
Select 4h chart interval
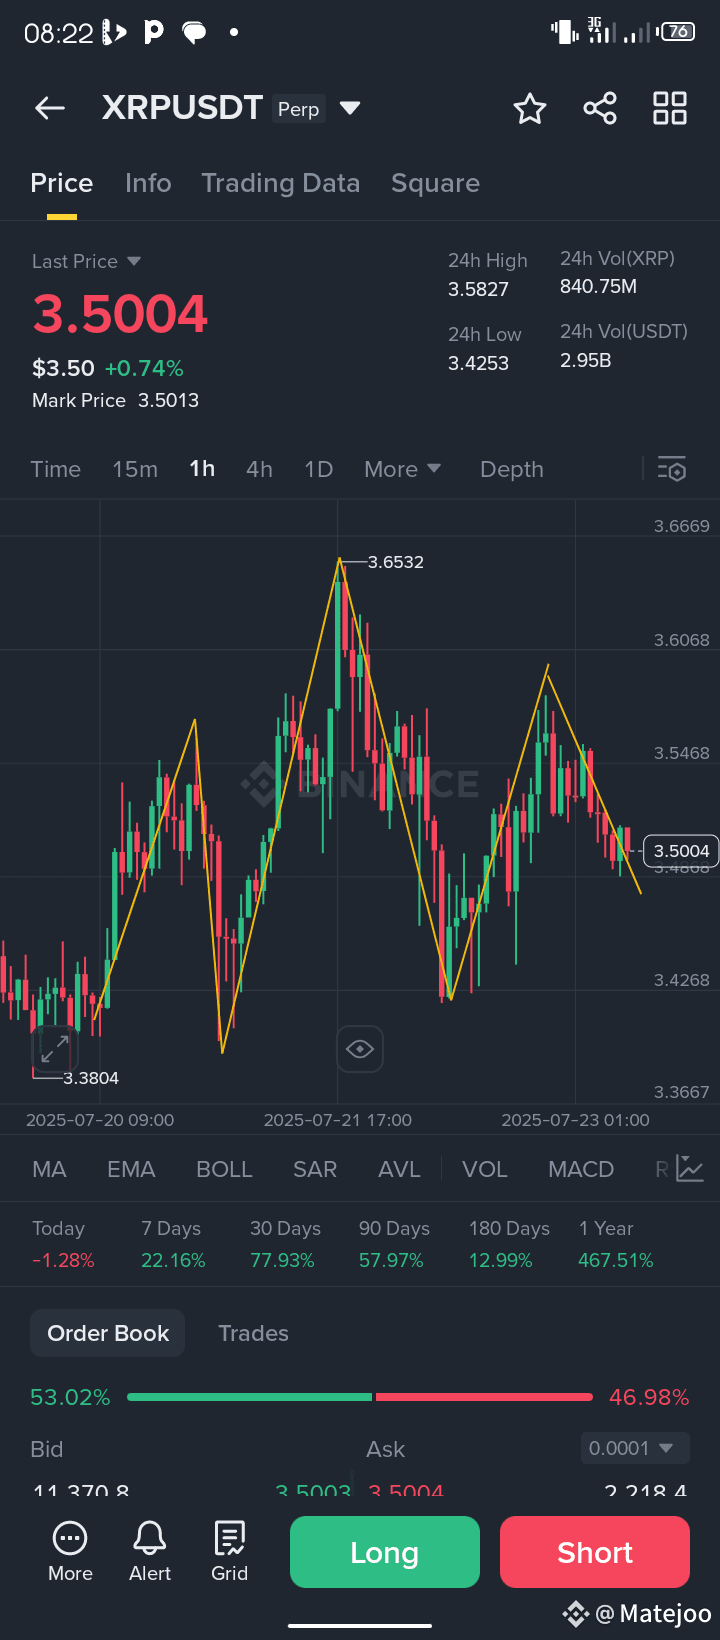click(260, 469)
